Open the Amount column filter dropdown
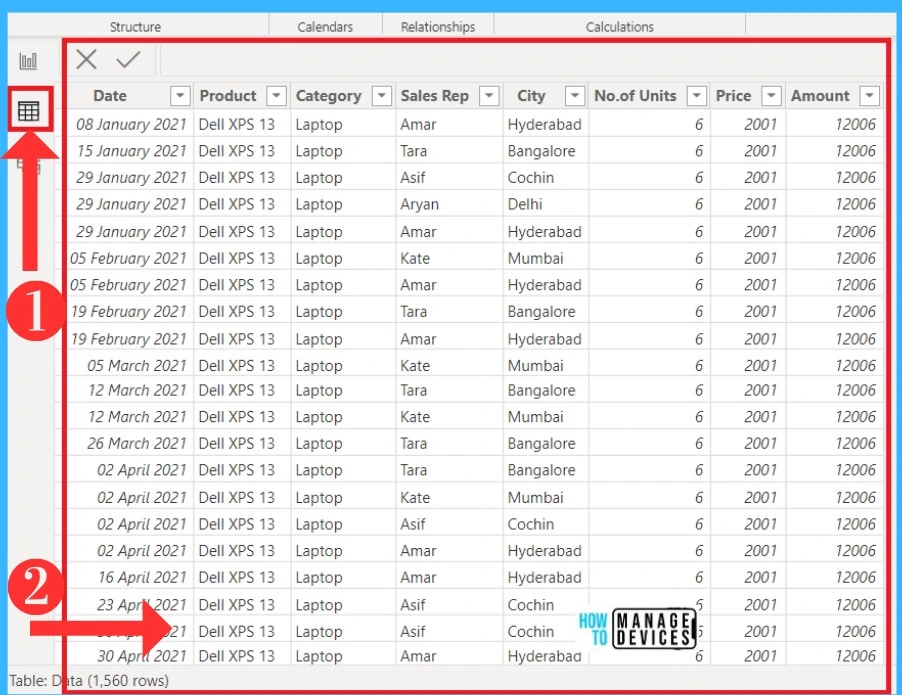902x695 pixels. pyautogui.click(x=870, y=96)
